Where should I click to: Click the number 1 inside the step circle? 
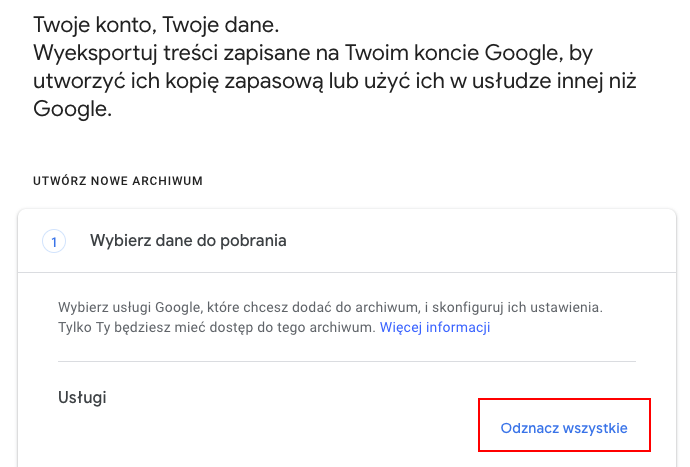click(x=54, y=241)
